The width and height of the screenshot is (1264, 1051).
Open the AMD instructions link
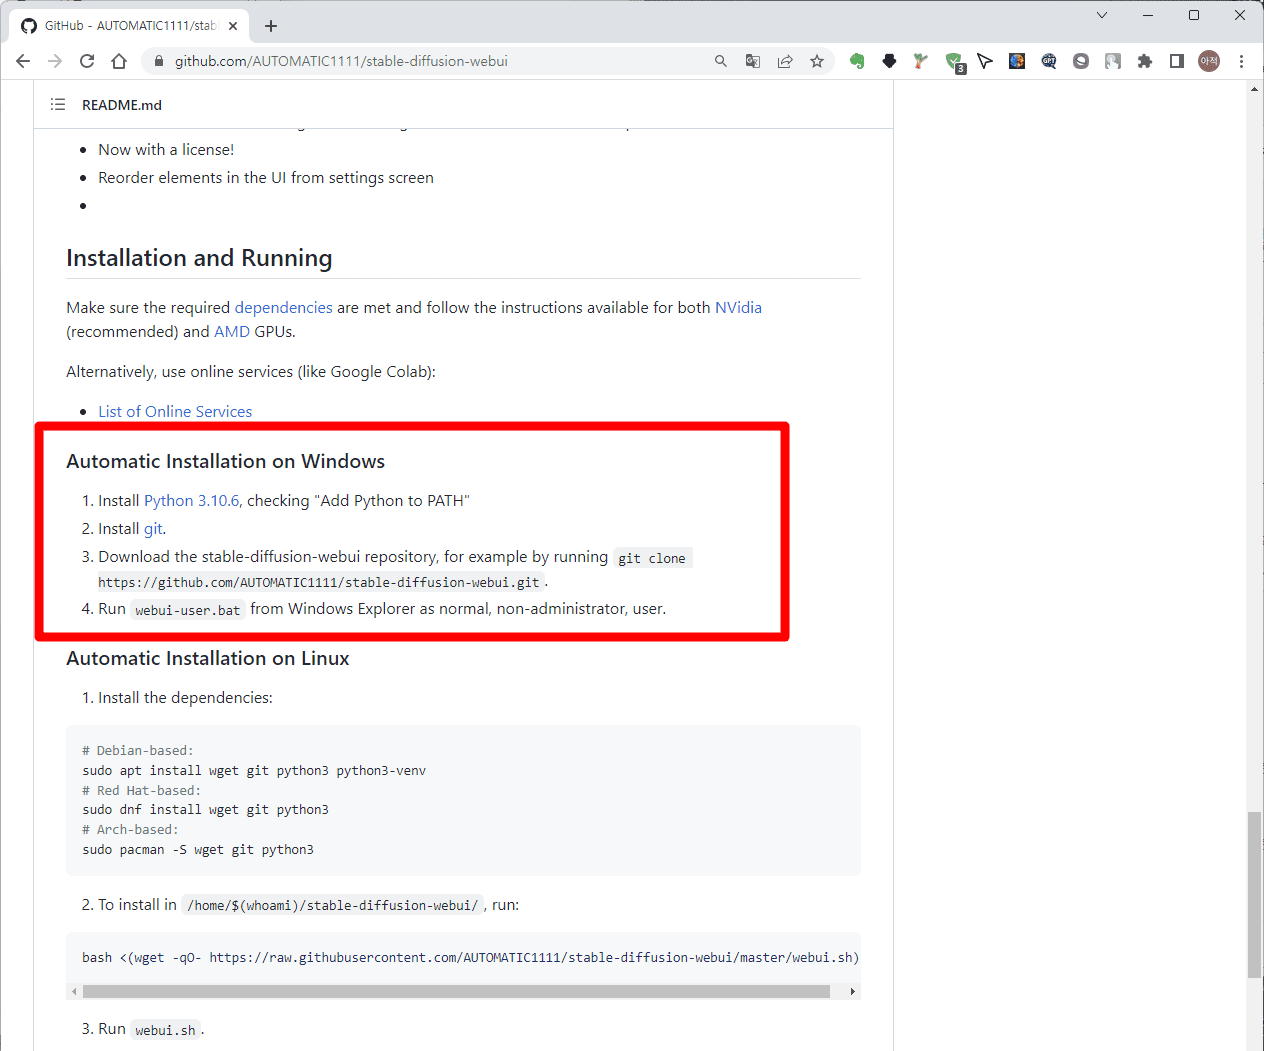click(x=232, y=331)
